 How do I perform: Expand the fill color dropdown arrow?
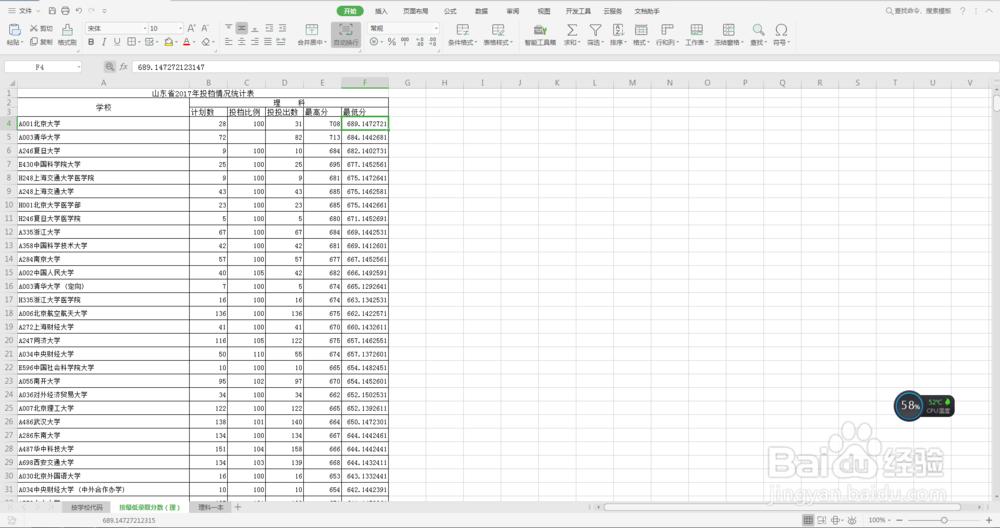[x=177, y=42]
